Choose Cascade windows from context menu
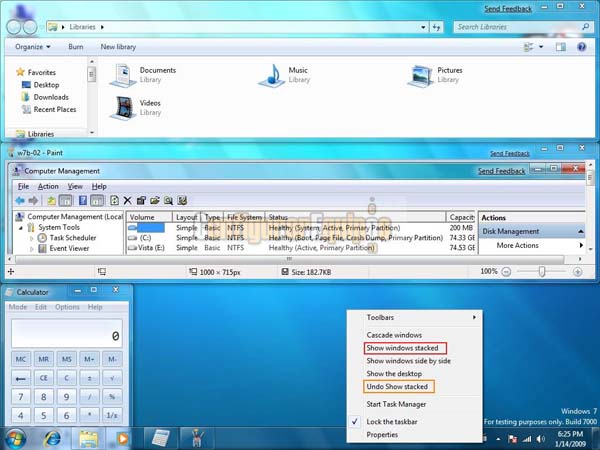Viewport: 600px width, 450px height. (394, 335)
